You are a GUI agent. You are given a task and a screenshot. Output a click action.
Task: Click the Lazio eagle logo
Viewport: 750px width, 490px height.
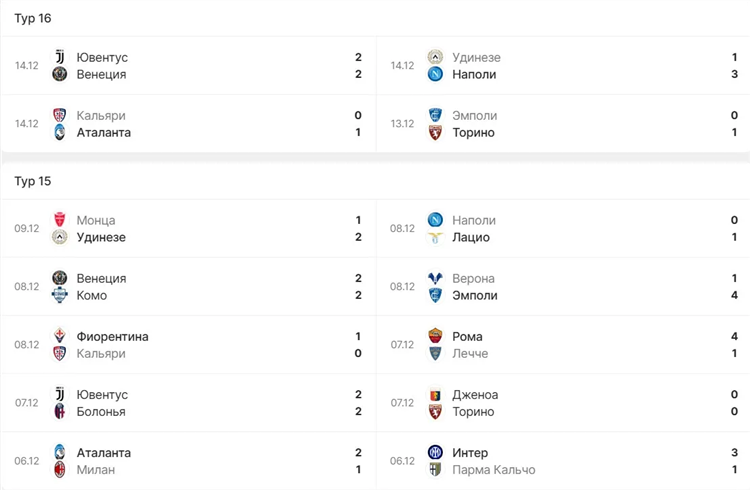(x=435, y=237)
